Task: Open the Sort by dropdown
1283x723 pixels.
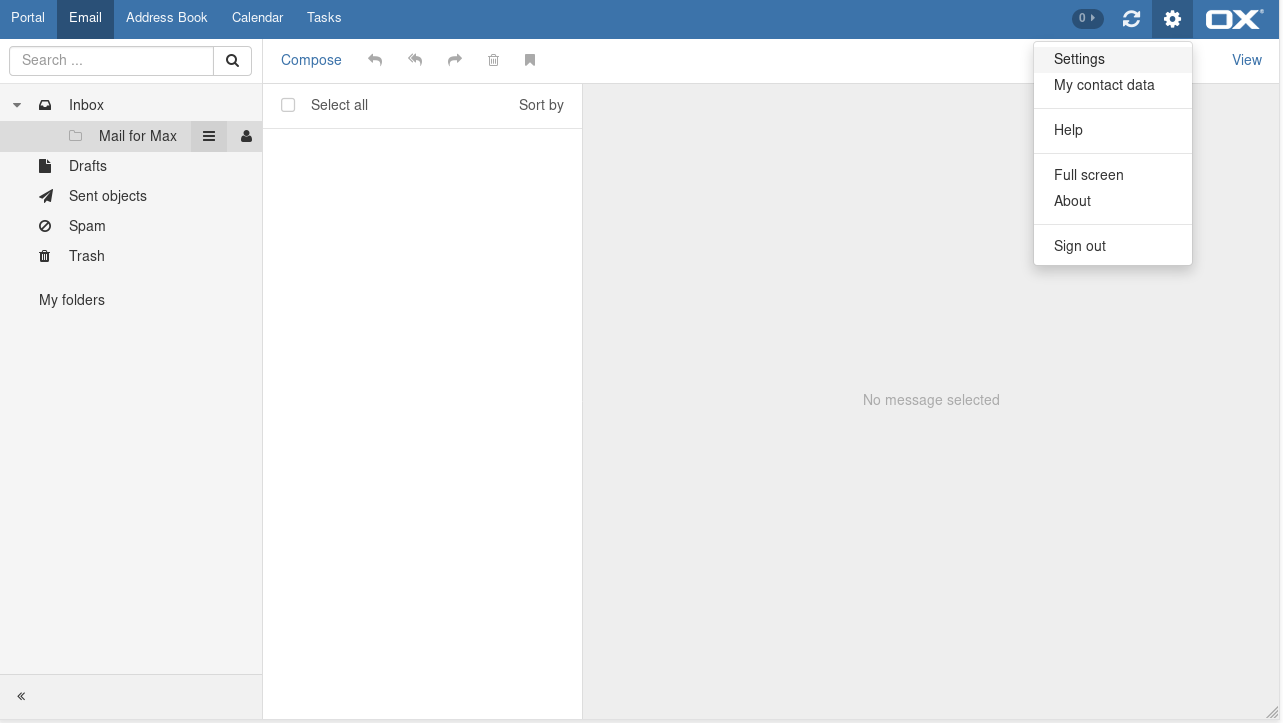Action: 541,105
